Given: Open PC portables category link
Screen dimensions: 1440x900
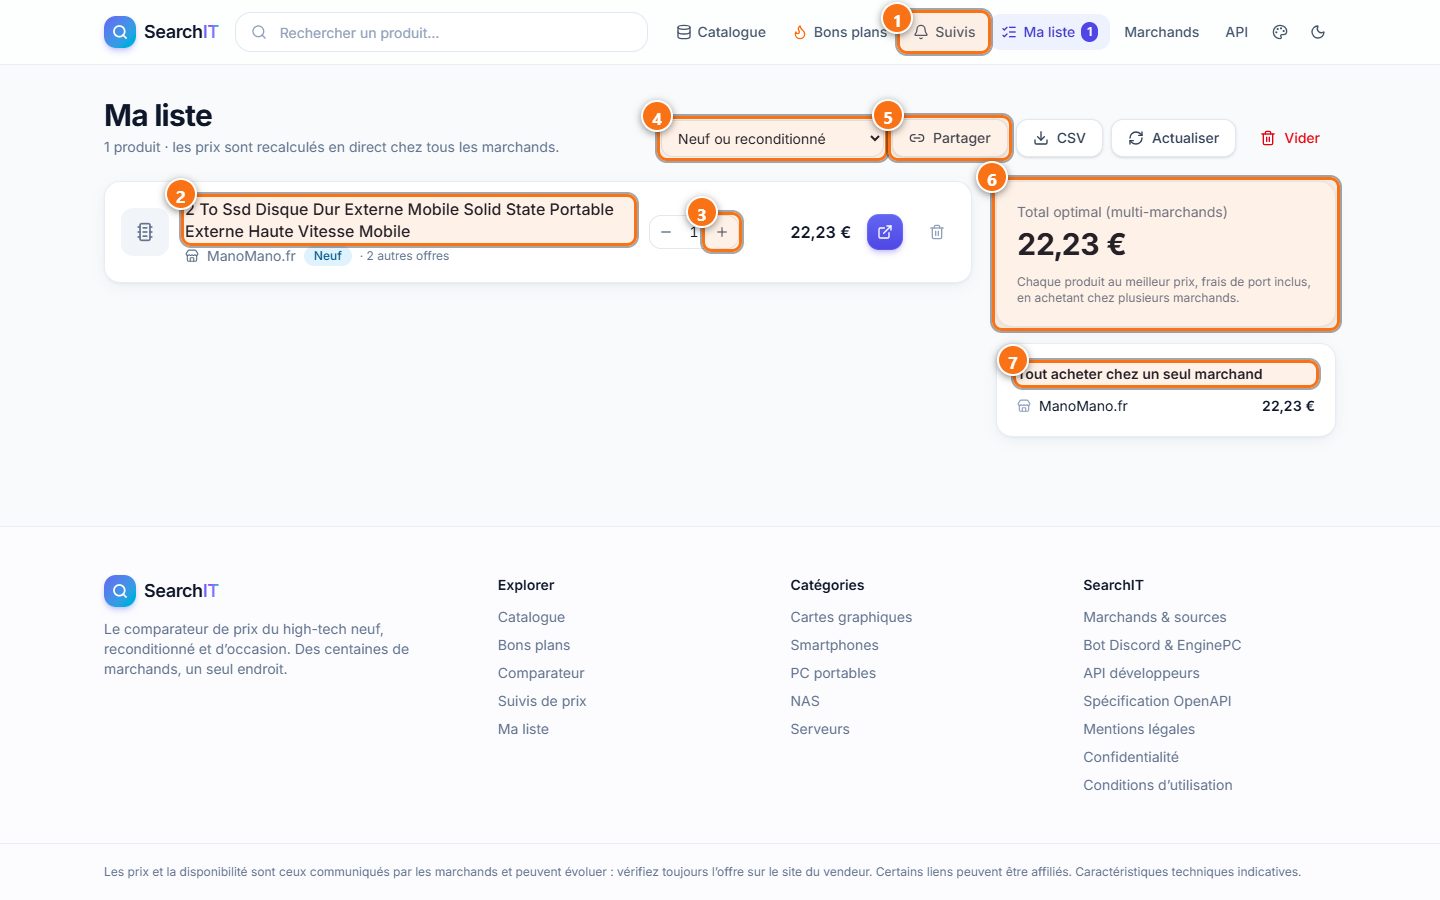Looking at the screenshot, I should [833, 673].
